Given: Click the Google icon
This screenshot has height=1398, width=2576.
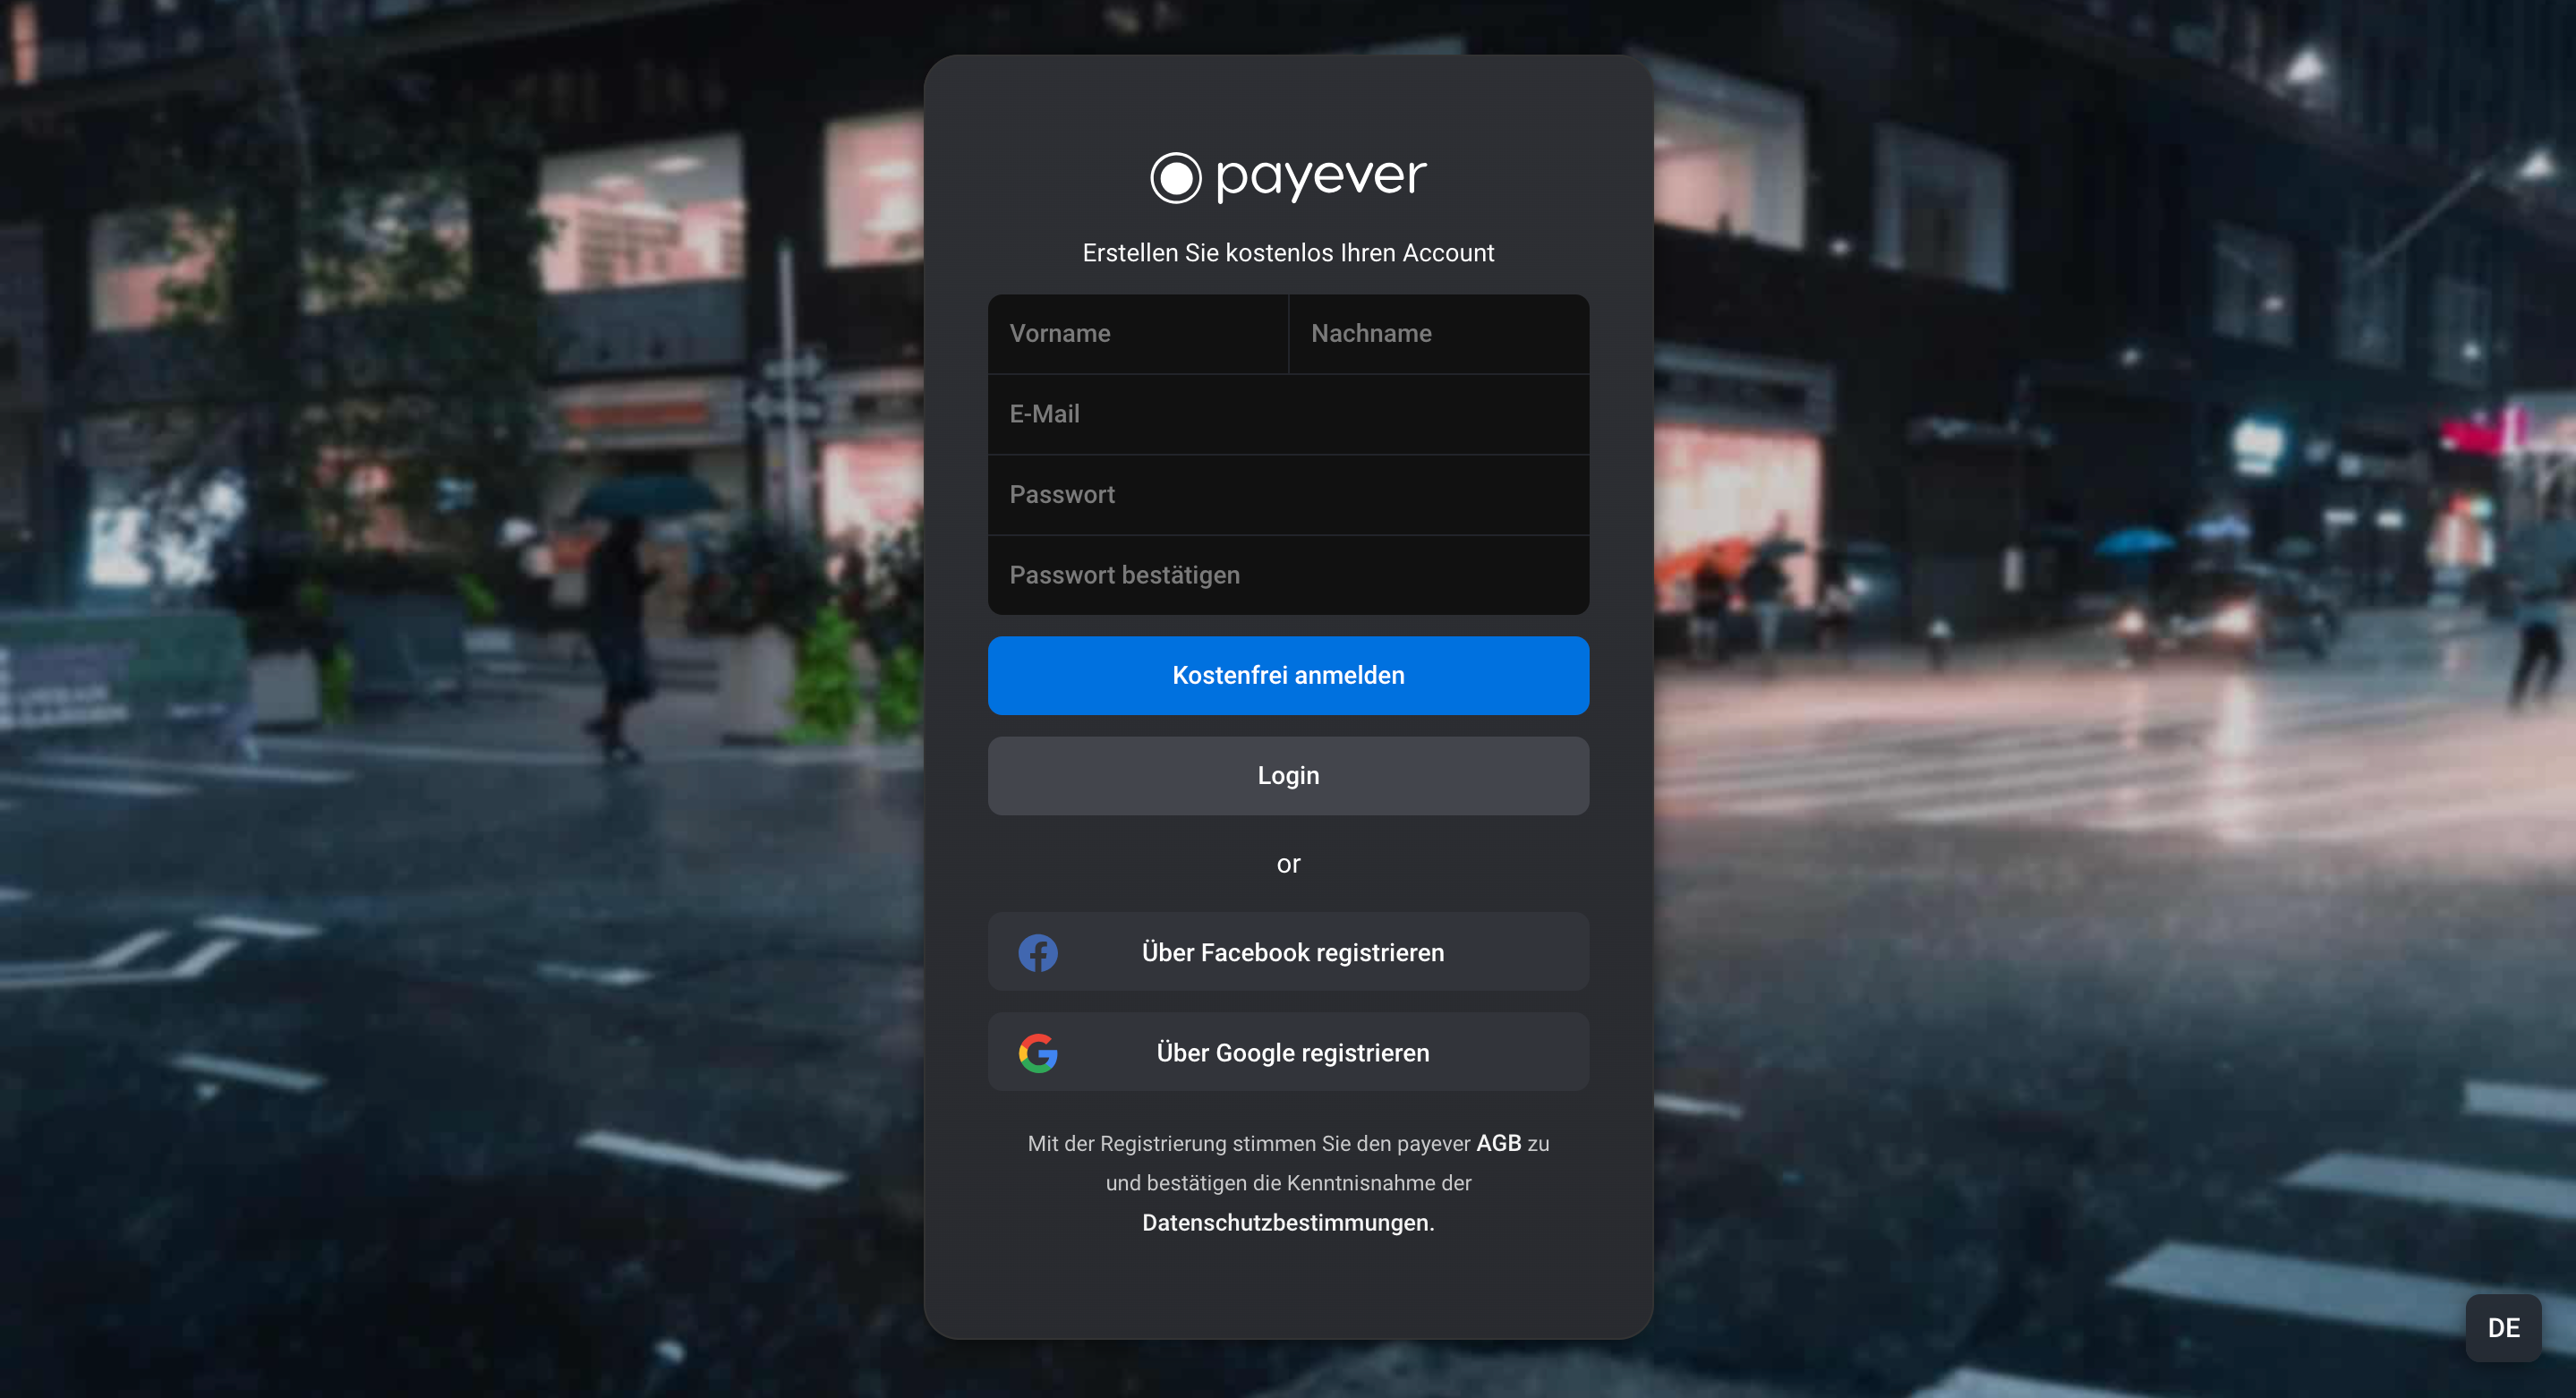Looking at the screenshot, I should click(x=1038, y=1053).
